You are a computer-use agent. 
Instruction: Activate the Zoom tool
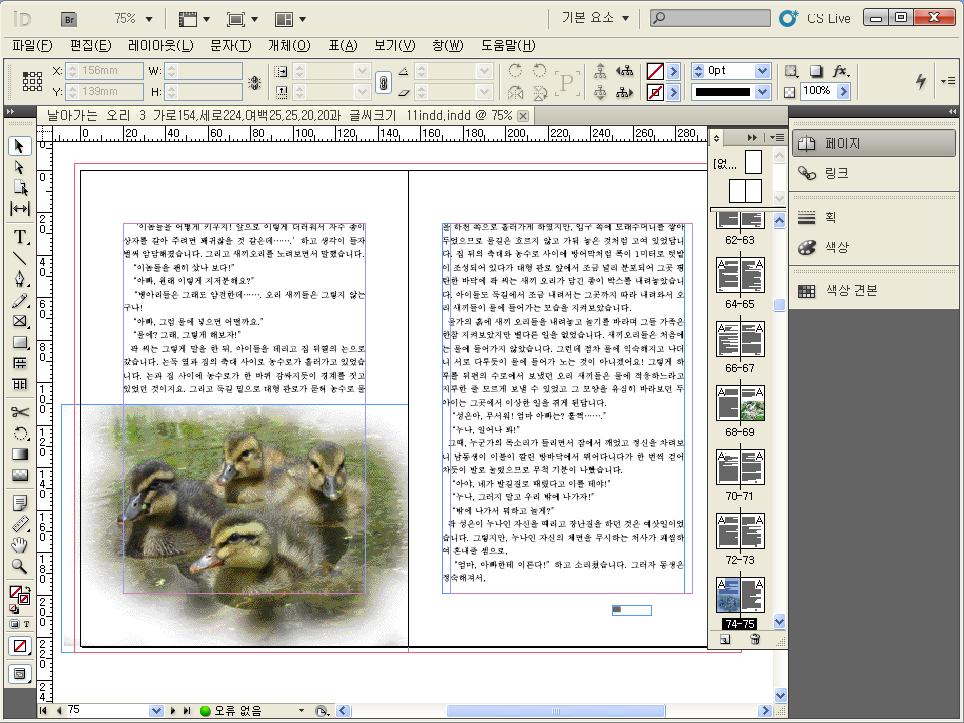pos(19,566)
